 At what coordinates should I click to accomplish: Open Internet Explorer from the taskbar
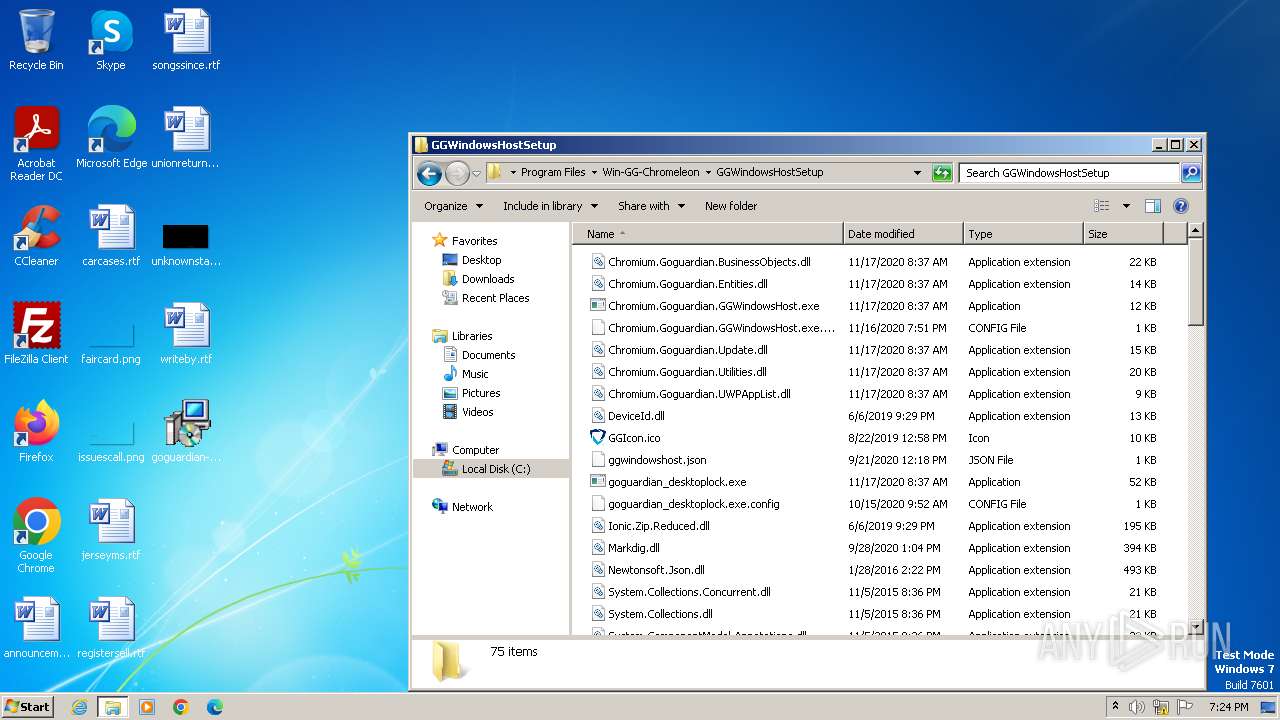[x=79, y=707]
